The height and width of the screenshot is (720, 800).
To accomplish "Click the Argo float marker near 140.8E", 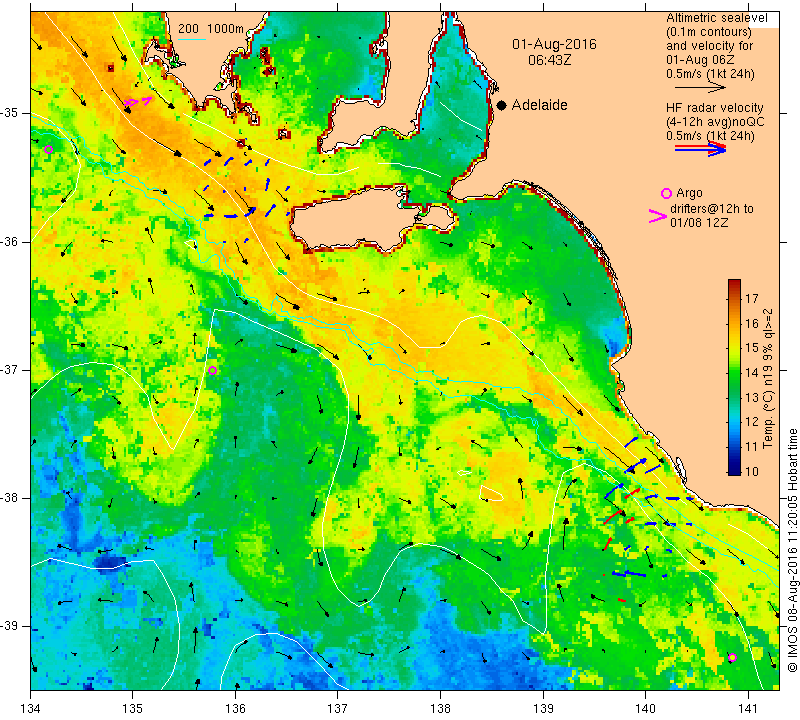I will (x=732, y=657).
